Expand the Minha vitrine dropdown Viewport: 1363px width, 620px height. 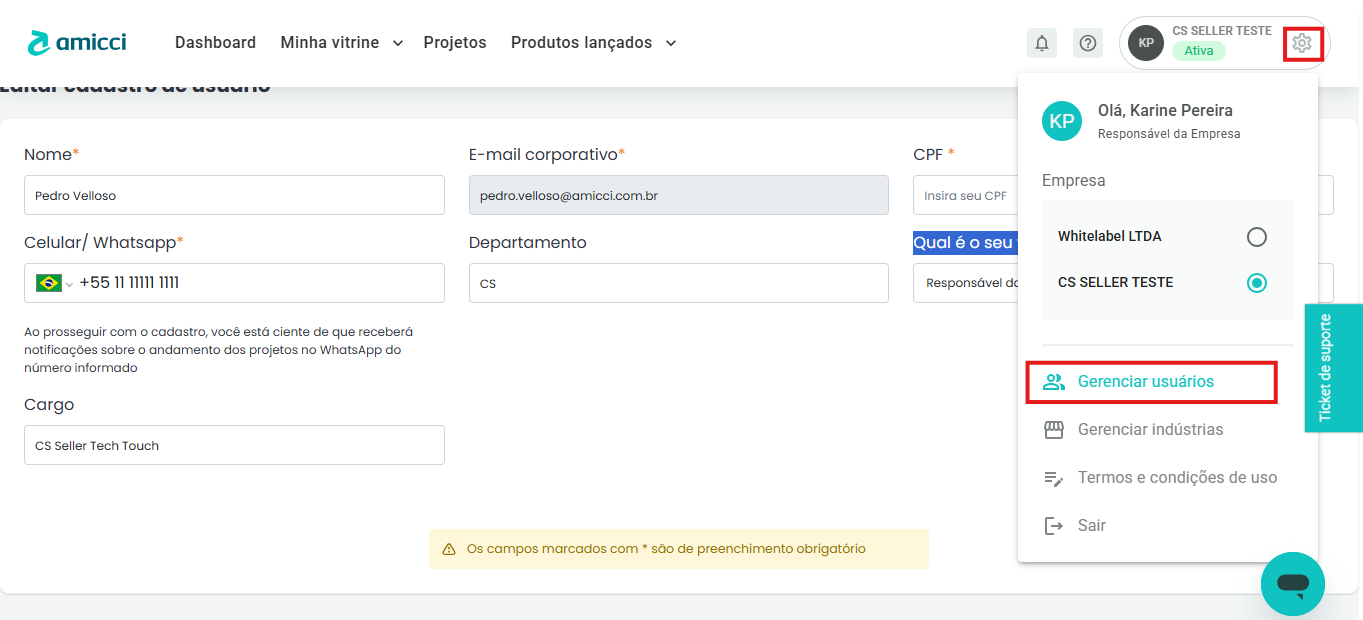(x=341, y=43)
